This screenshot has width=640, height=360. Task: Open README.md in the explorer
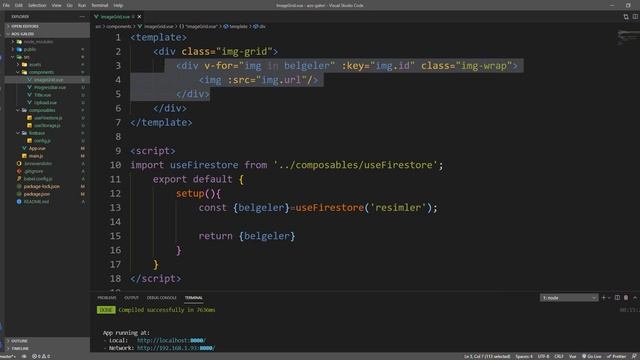click(x=47, y=202)
